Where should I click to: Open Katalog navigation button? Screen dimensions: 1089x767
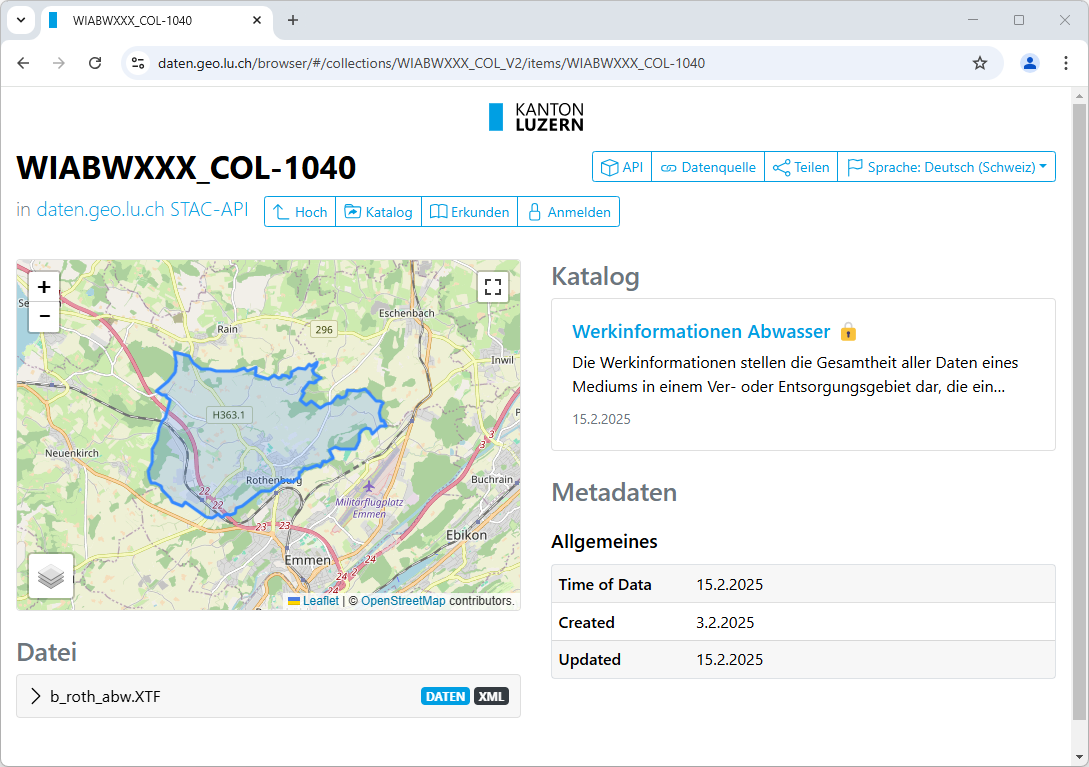pyautogui.click(x=378, y=212)
